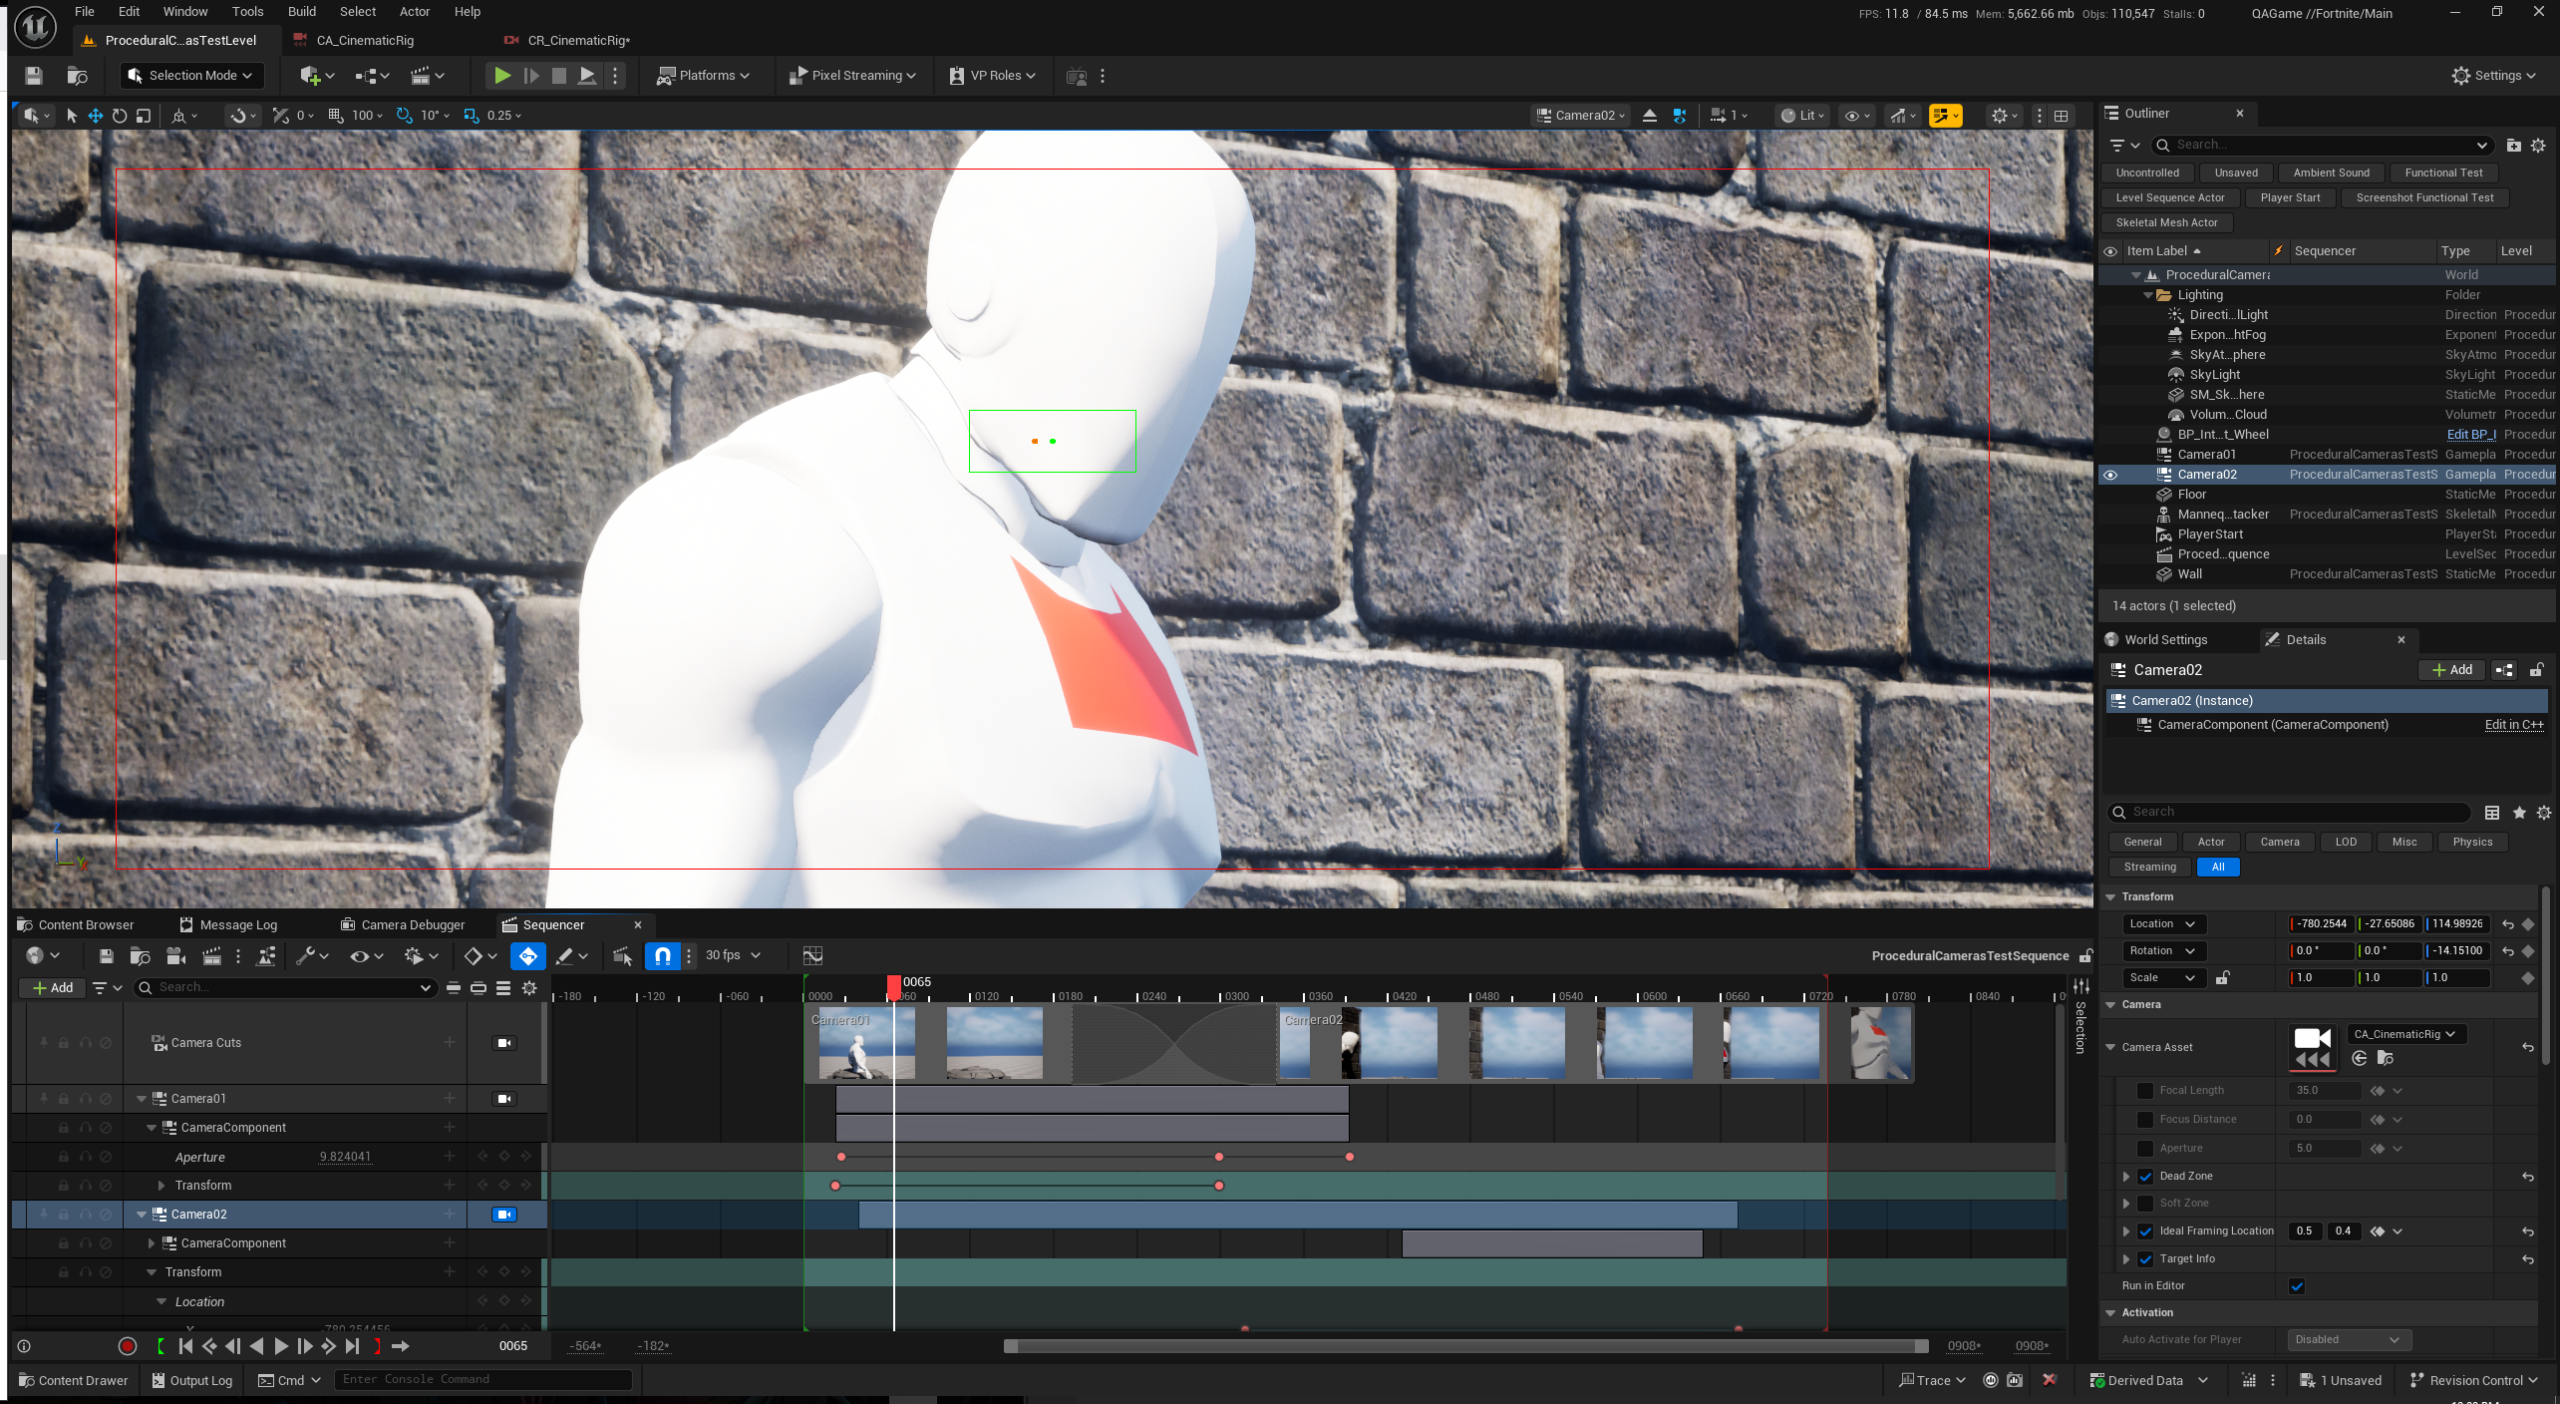Viewport: 2560px width, 1404px height.
Task: Click the Edit in C++ link
Action: pos(2514,725)
